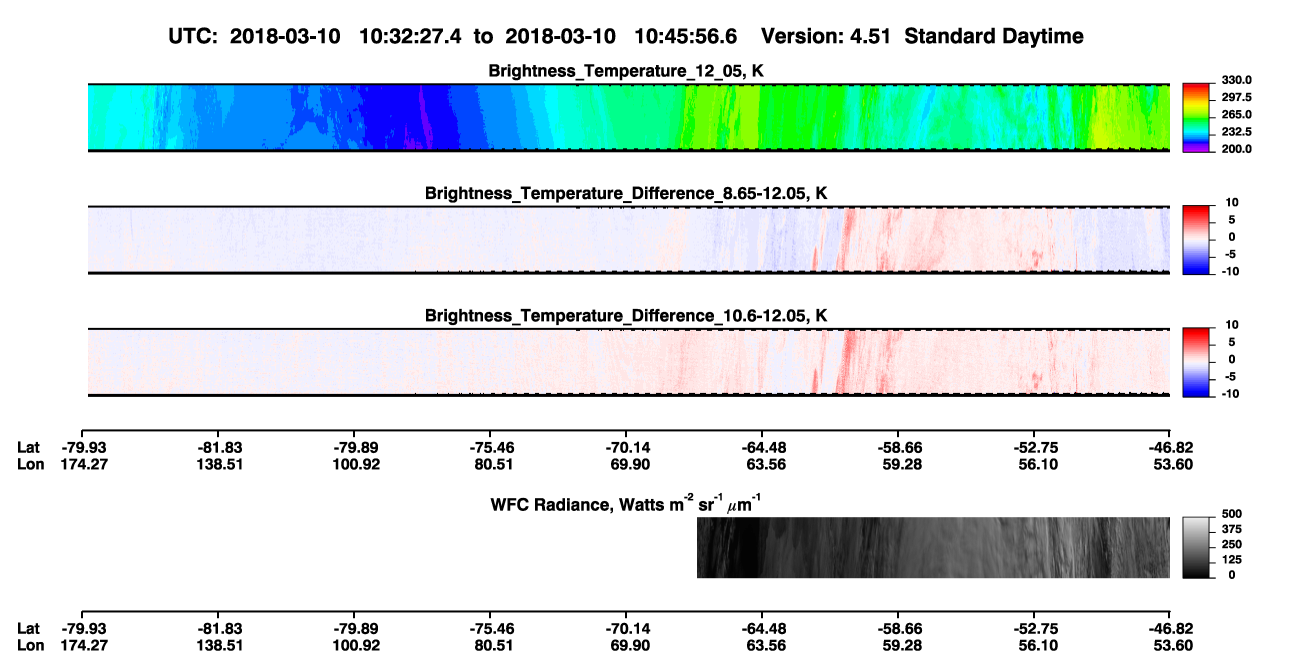
Task: Click Lat -81.83 under the 10.6-12.05 panel
Action: click(218, 448)
